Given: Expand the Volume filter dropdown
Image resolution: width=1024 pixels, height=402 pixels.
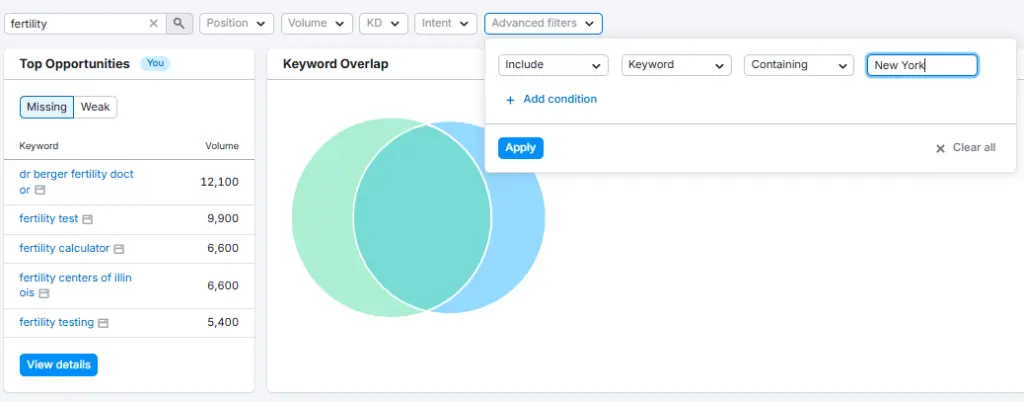Looking at the screenshot, I should click(317, 23).
